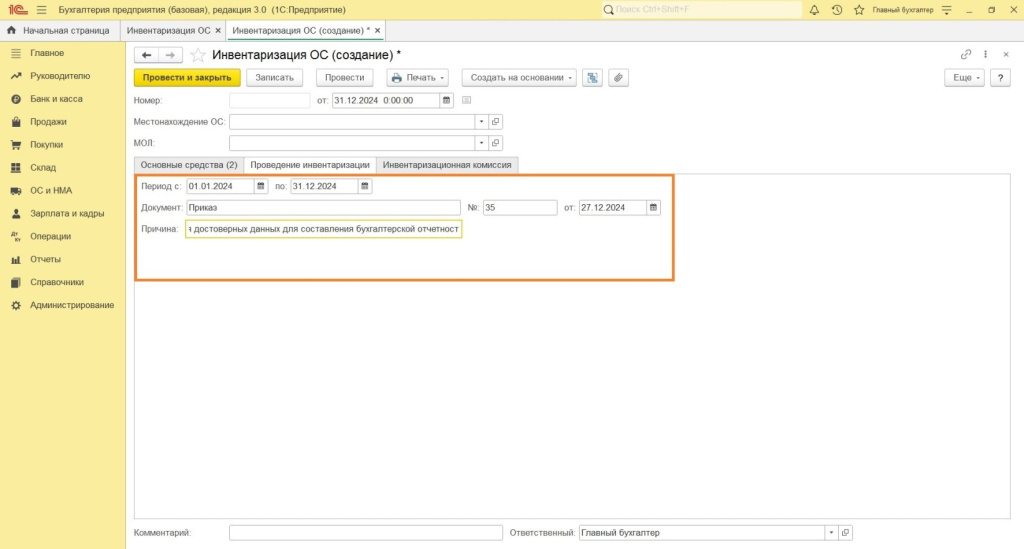Click 'Провести и закрыть' button
Viewport: 1024px width, 549px height.
(x=187, y=77)
